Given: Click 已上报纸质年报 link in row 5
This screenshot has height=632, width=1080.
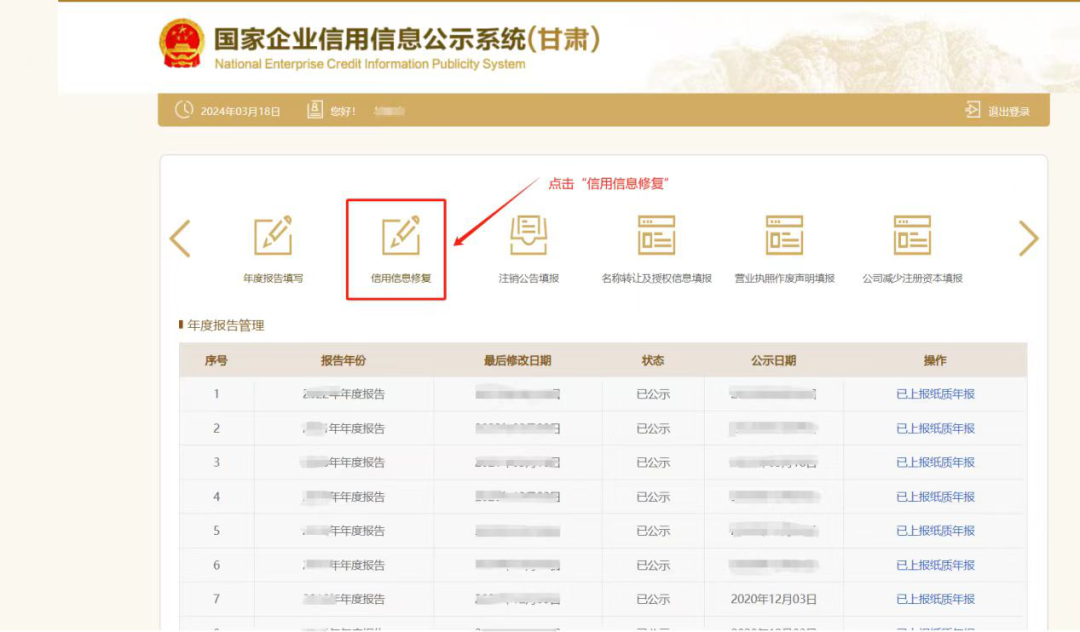Looking at the screenshot, I should click(x=935, y=531).
